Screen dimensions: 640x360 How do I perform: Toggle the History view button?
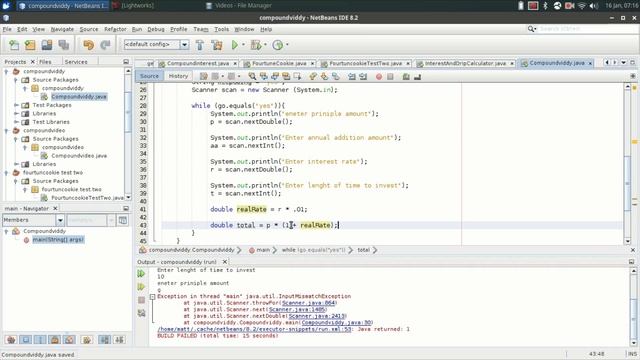pos(178,76)
